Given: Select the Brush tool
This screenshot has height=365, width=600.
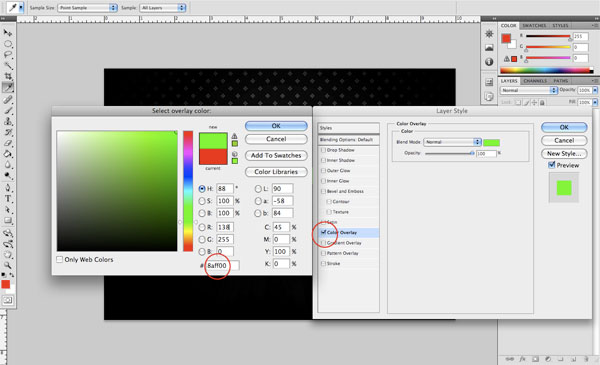Looking at the screenshot, I should click(8, 111).
